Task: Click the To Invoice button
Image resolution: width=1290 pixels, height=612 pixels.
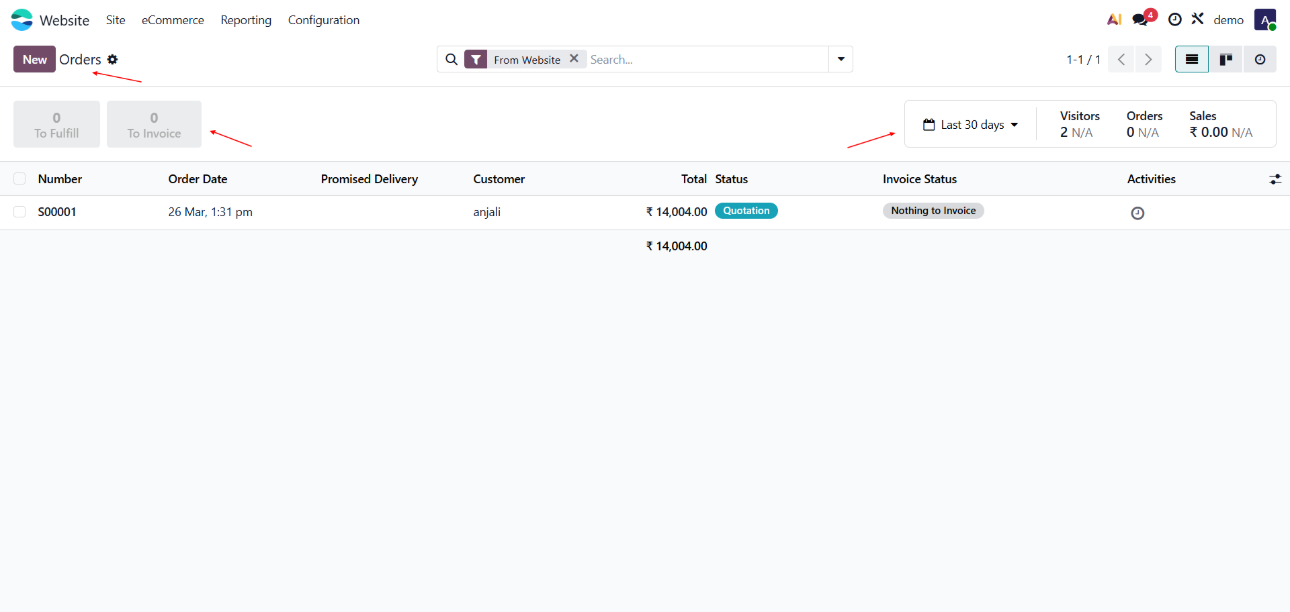Action: coord(154,124)
